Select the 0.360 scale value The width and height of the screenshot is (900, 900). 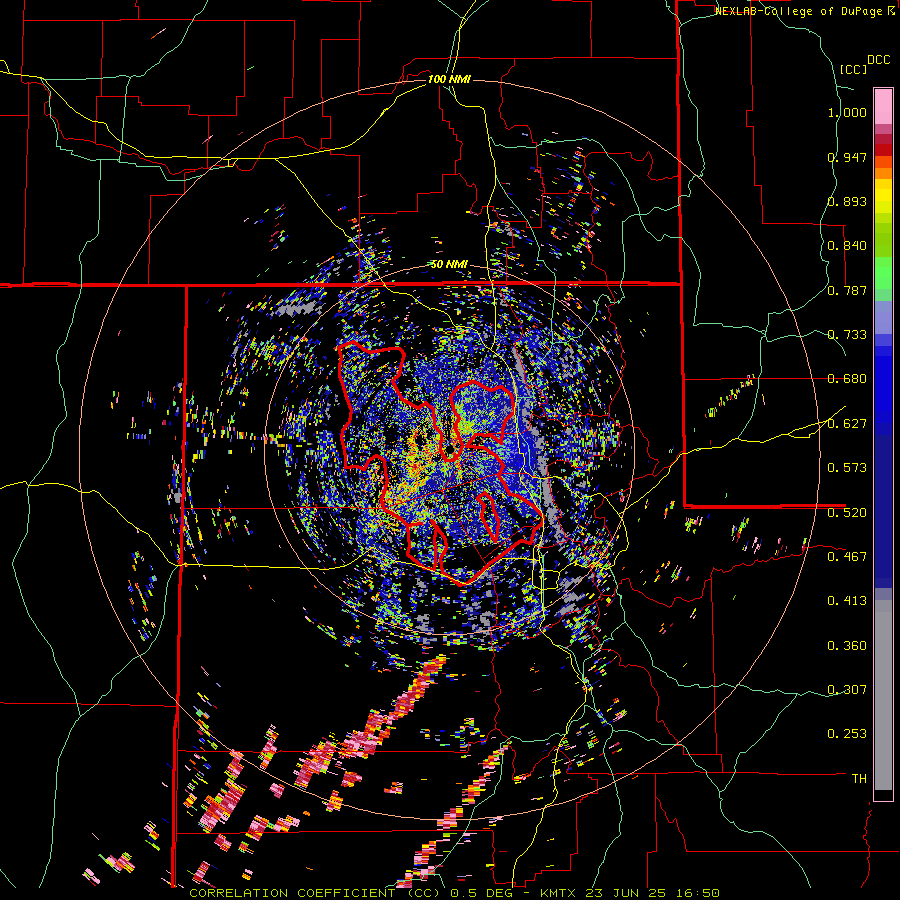pos(847,646)
